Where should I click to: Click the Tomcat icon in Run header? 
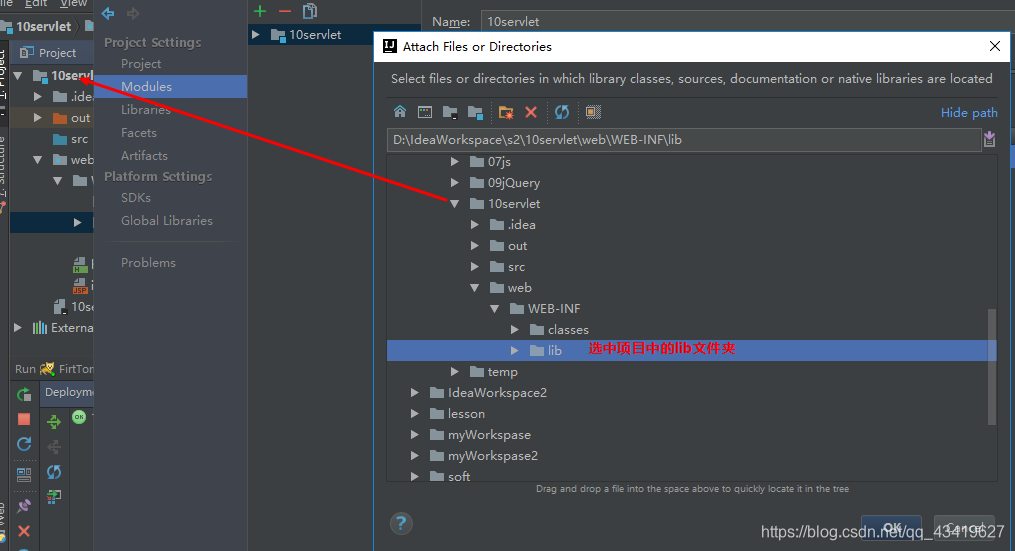click(47, 368)
